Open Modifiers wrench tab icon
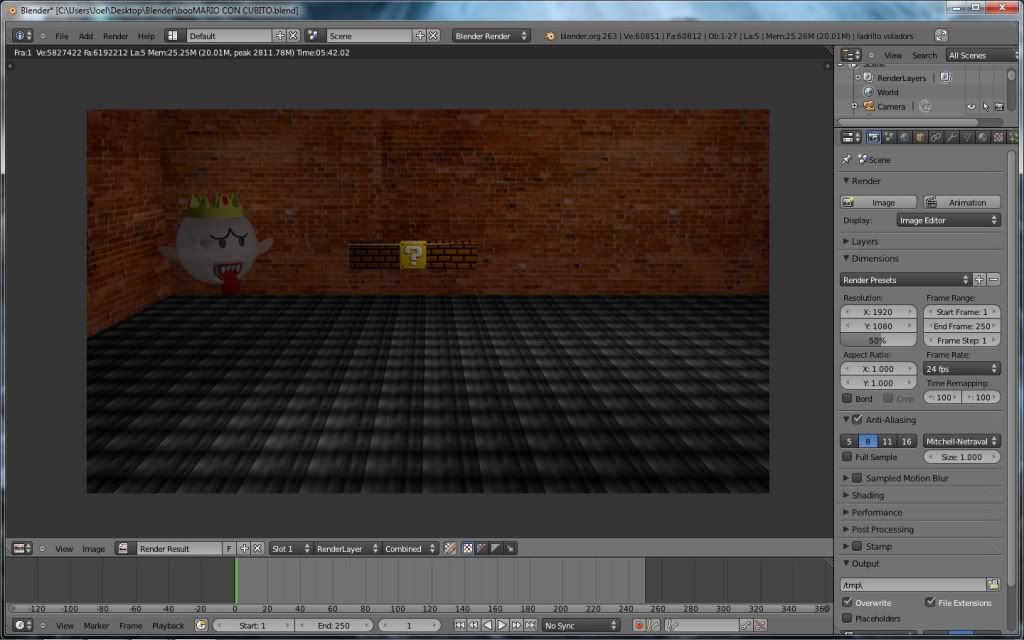Screen dimensions: 1024x640 click(952, 137)
